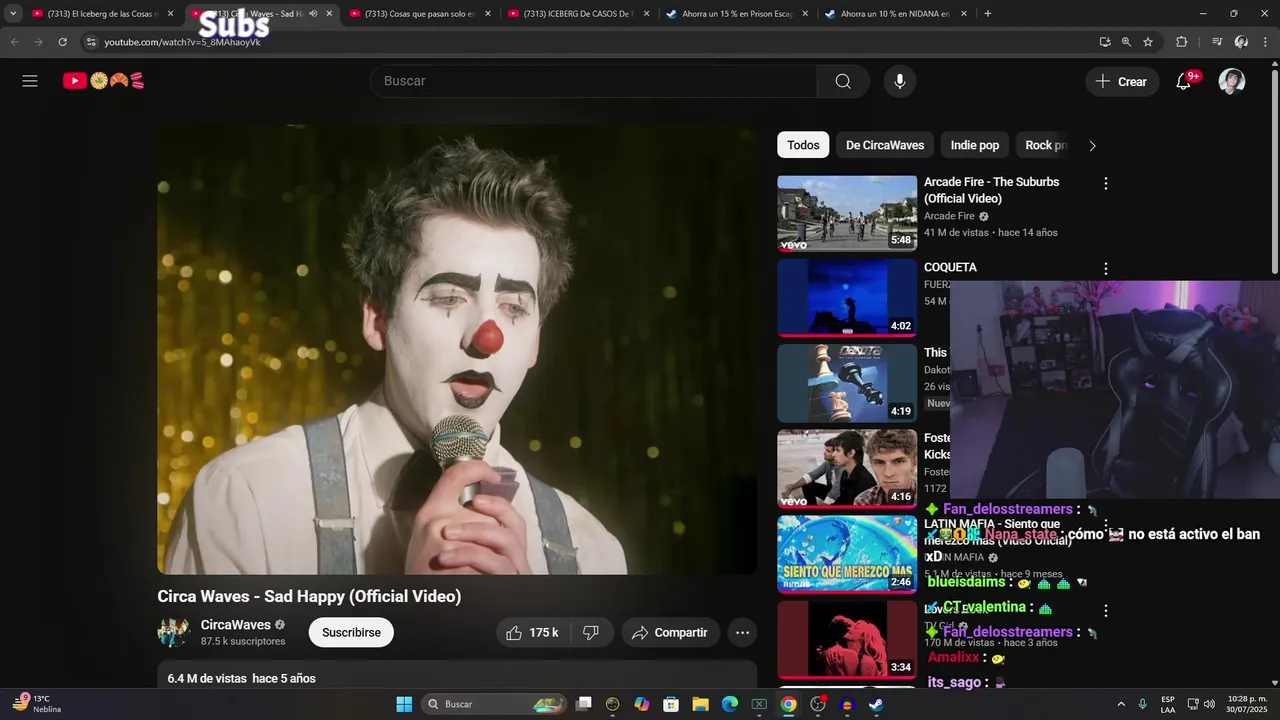Open volume control in system tray
Screen dimensions: 1280x720
pos(1209,704)
